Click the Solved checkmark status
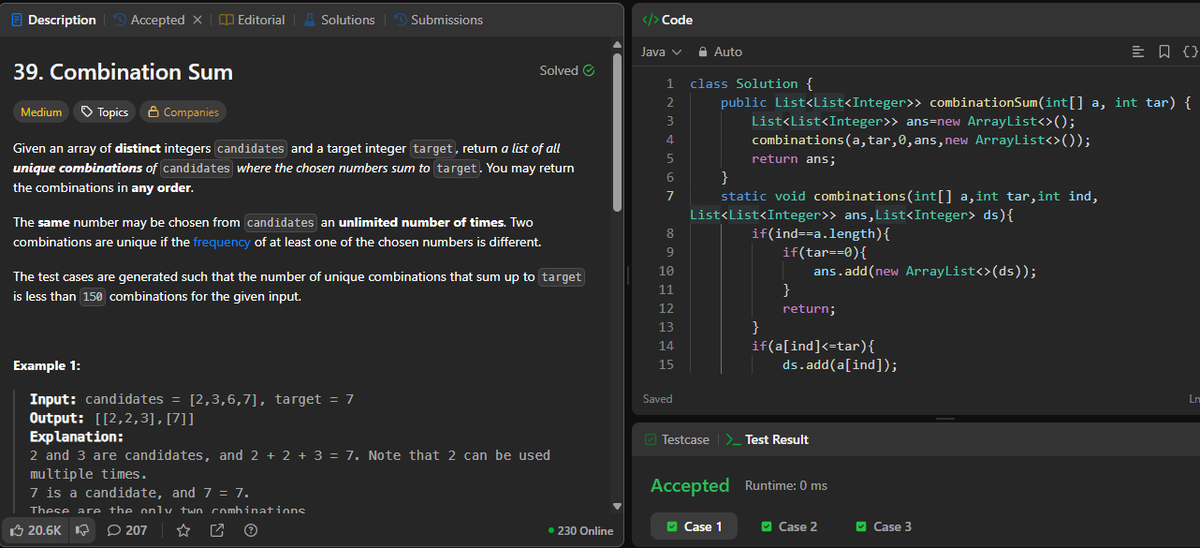The width and height of the screenshot is (1200, 548). click(x=568, y=71)
